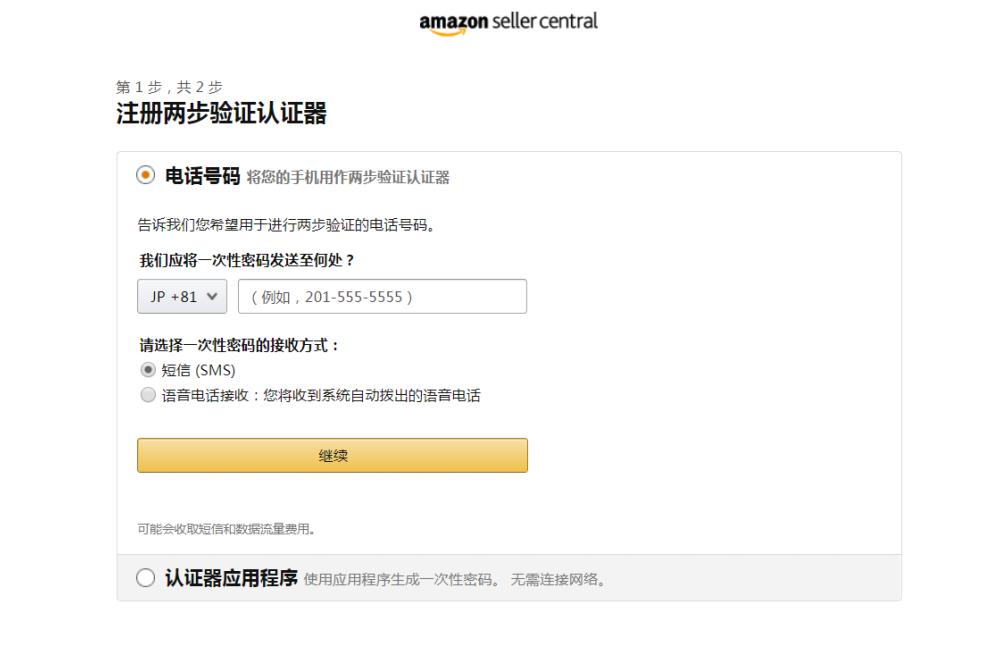
Task: Enable the 认证器应用程序 radio button
Action: pos(146,578)
